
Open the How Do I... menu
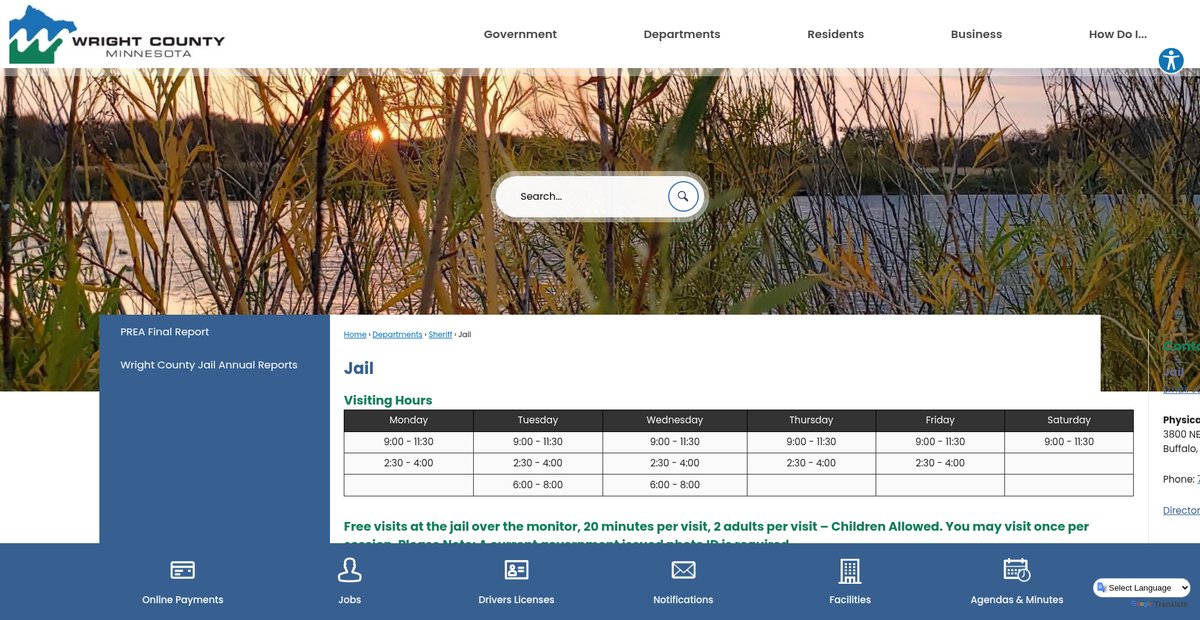[1117, 34]
